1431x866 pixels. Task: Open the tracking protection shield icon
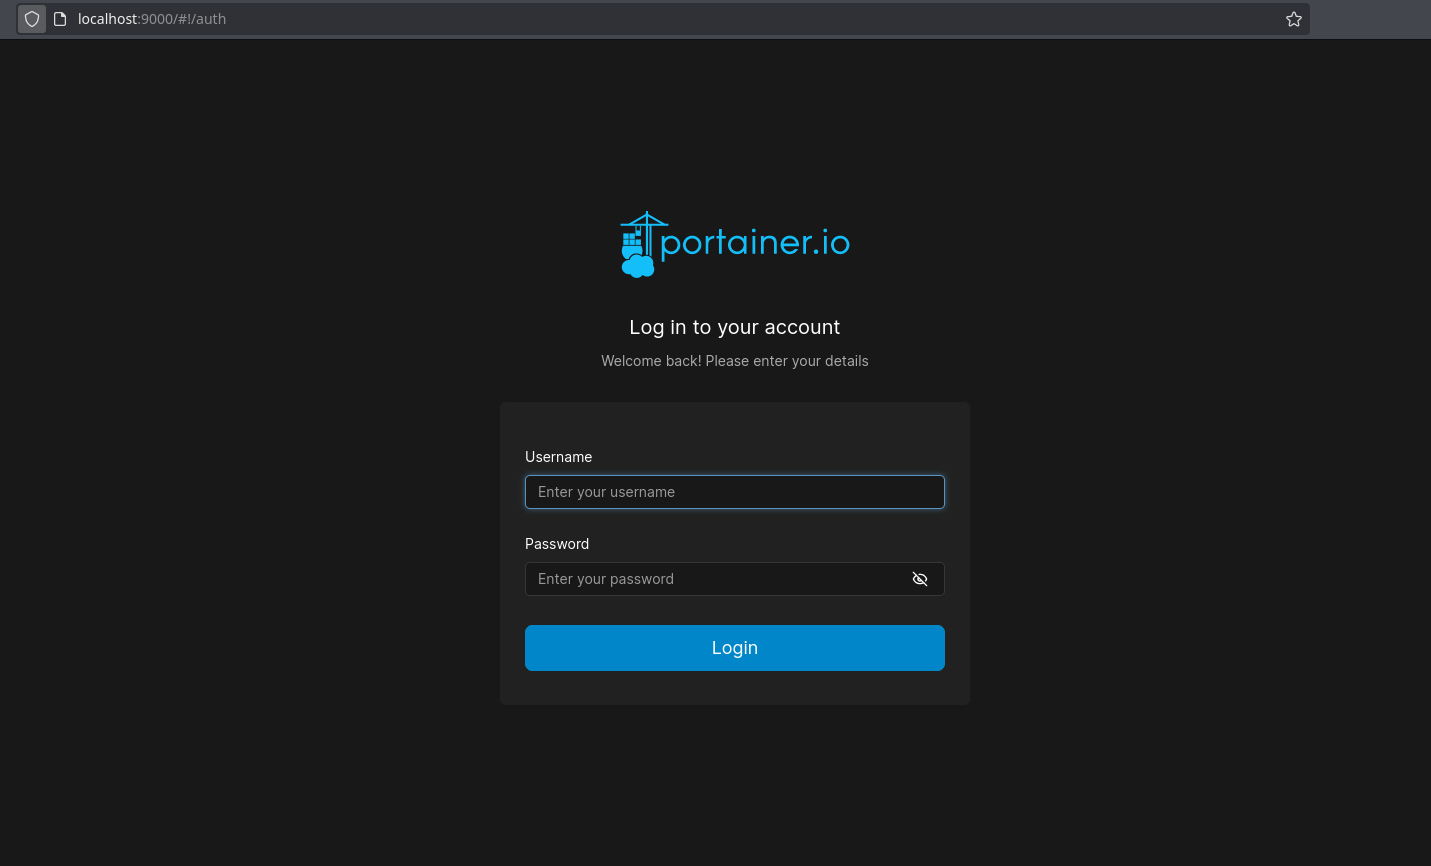click(32, 19)
